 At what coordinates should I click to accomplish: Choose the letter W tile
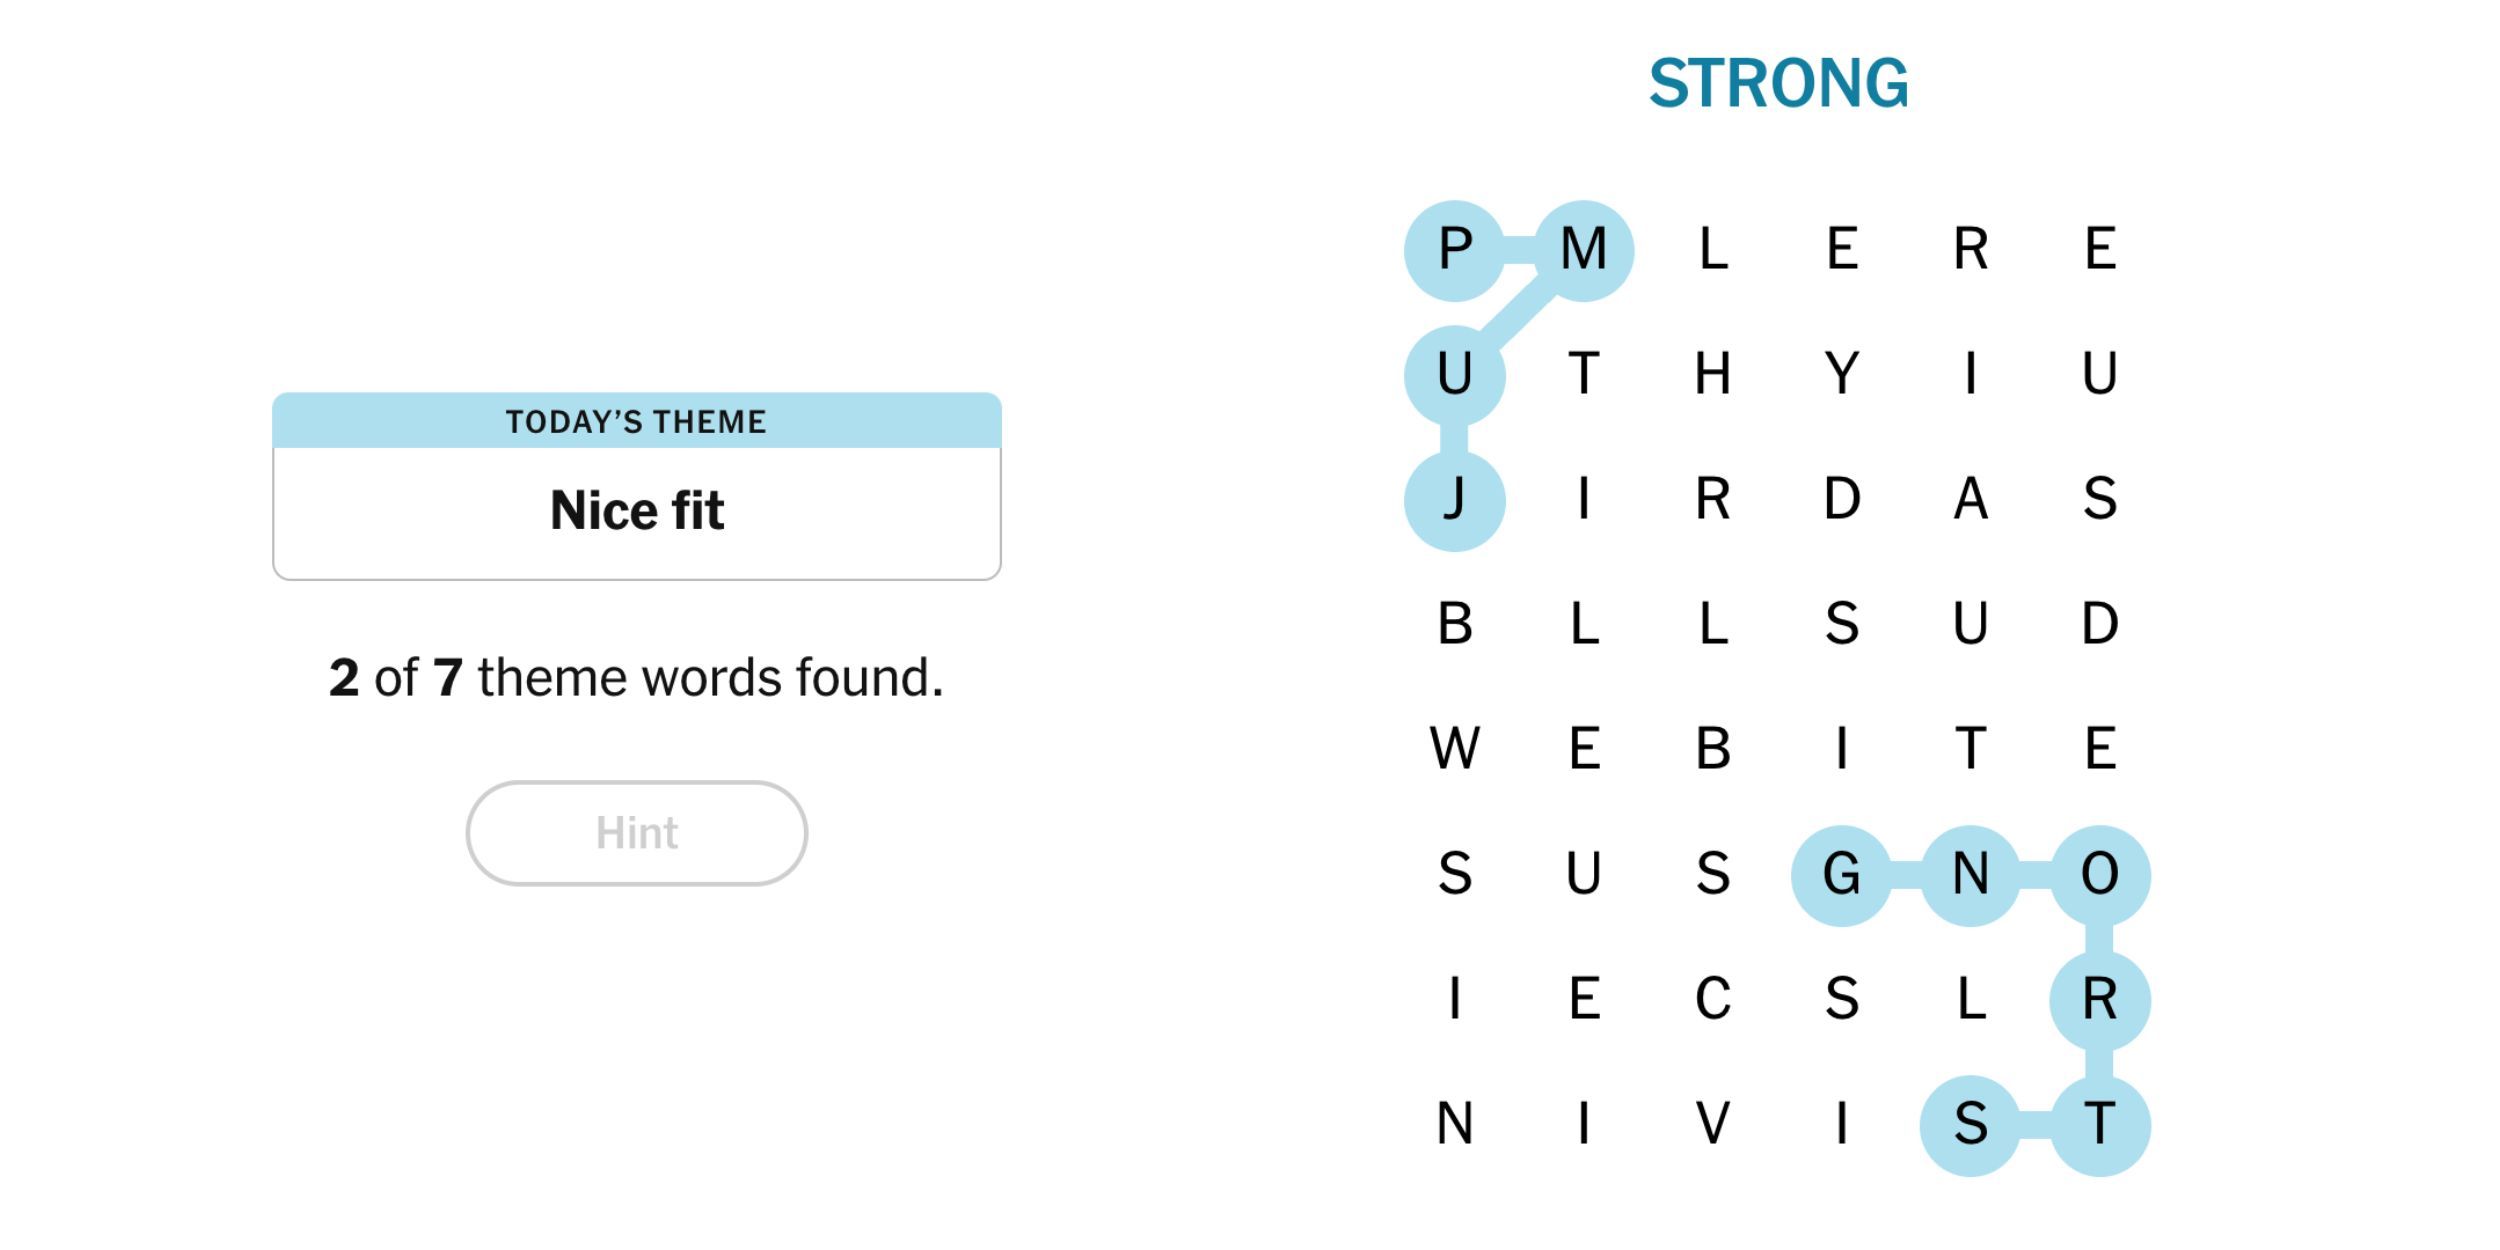click(1454, 749)
